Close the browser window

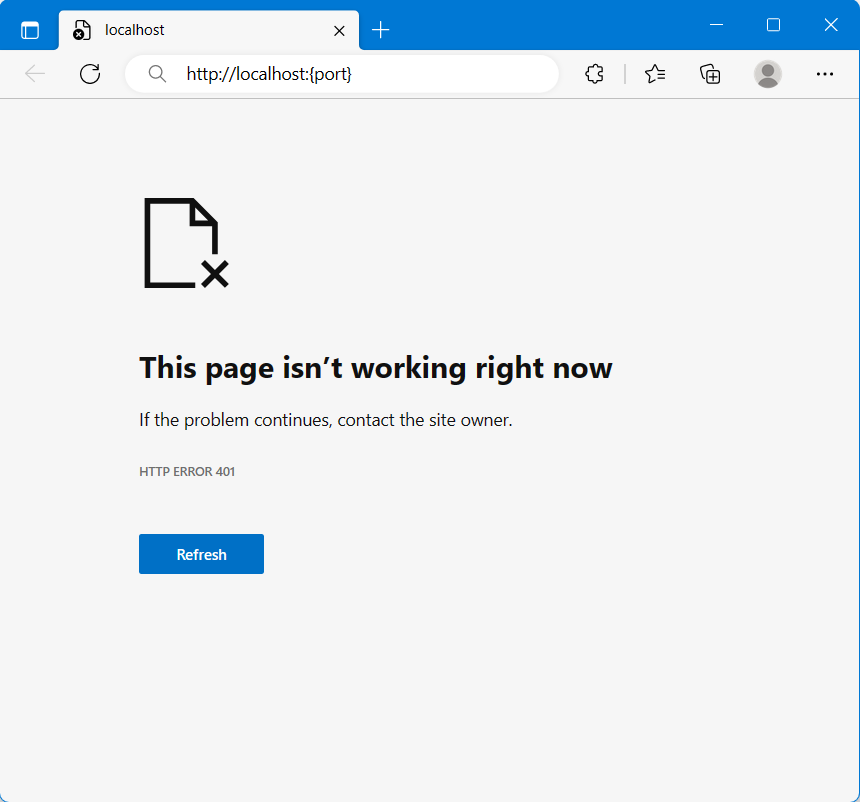tap(830, 25)
